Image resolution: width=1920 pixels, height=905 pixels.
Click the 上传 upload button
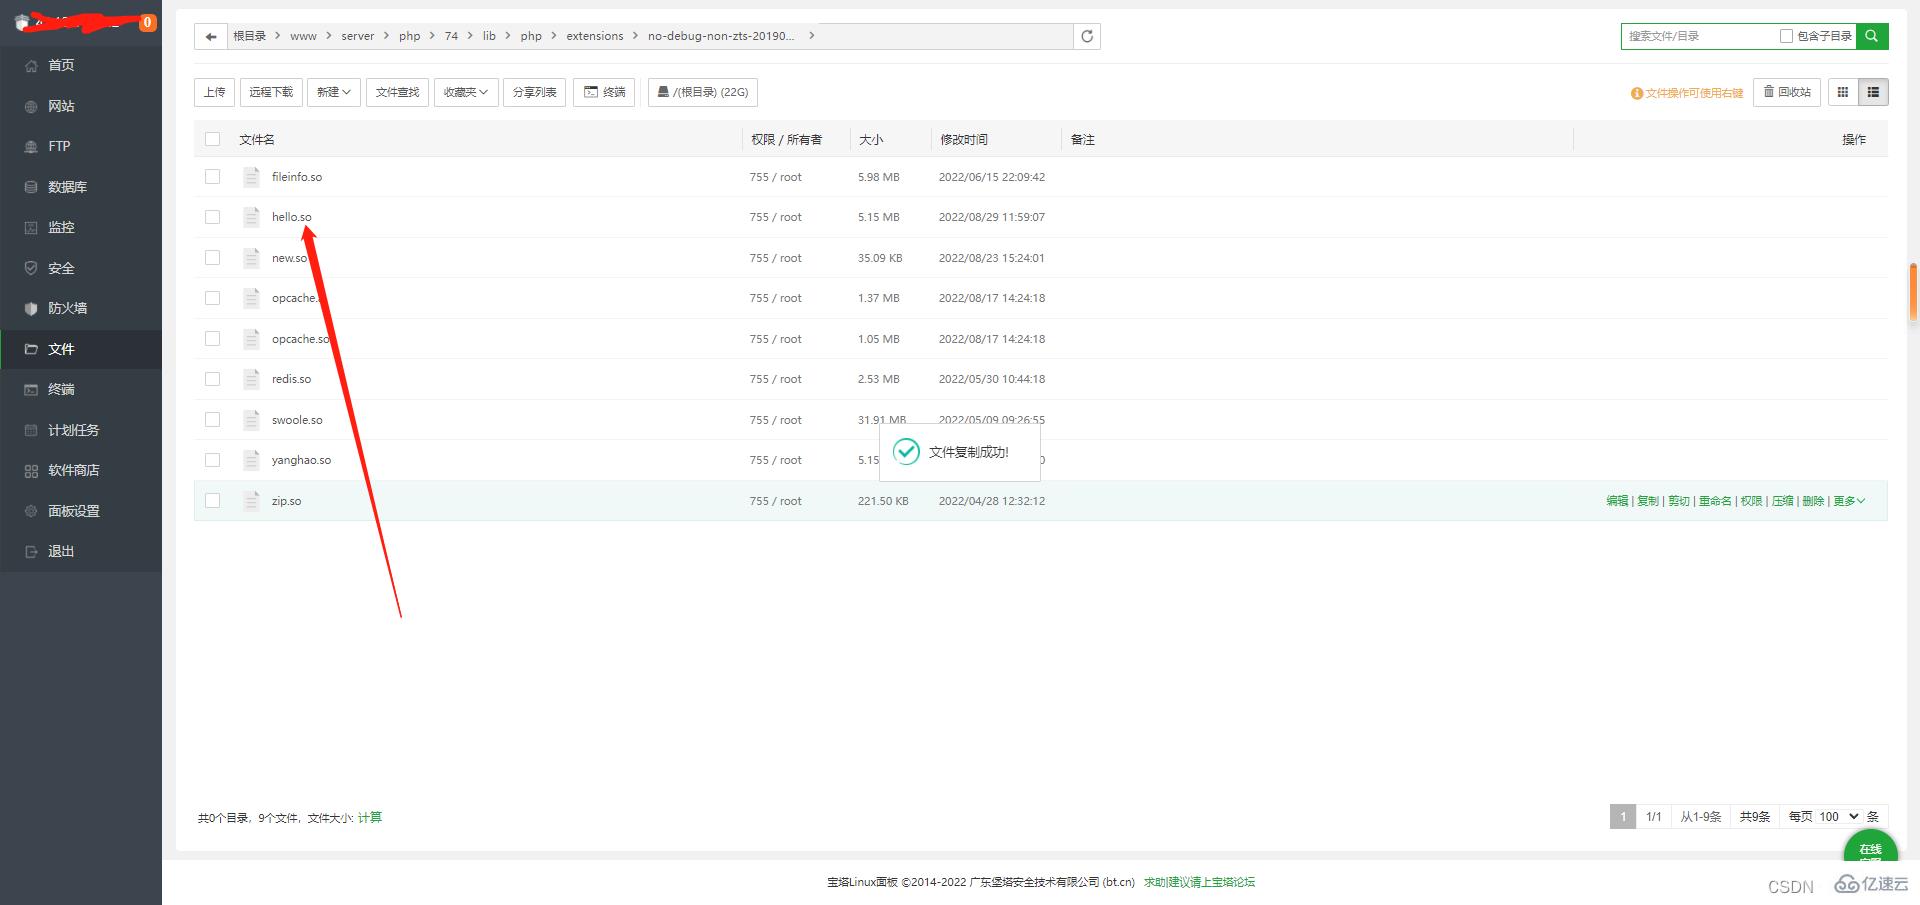[x=215, y=92]
